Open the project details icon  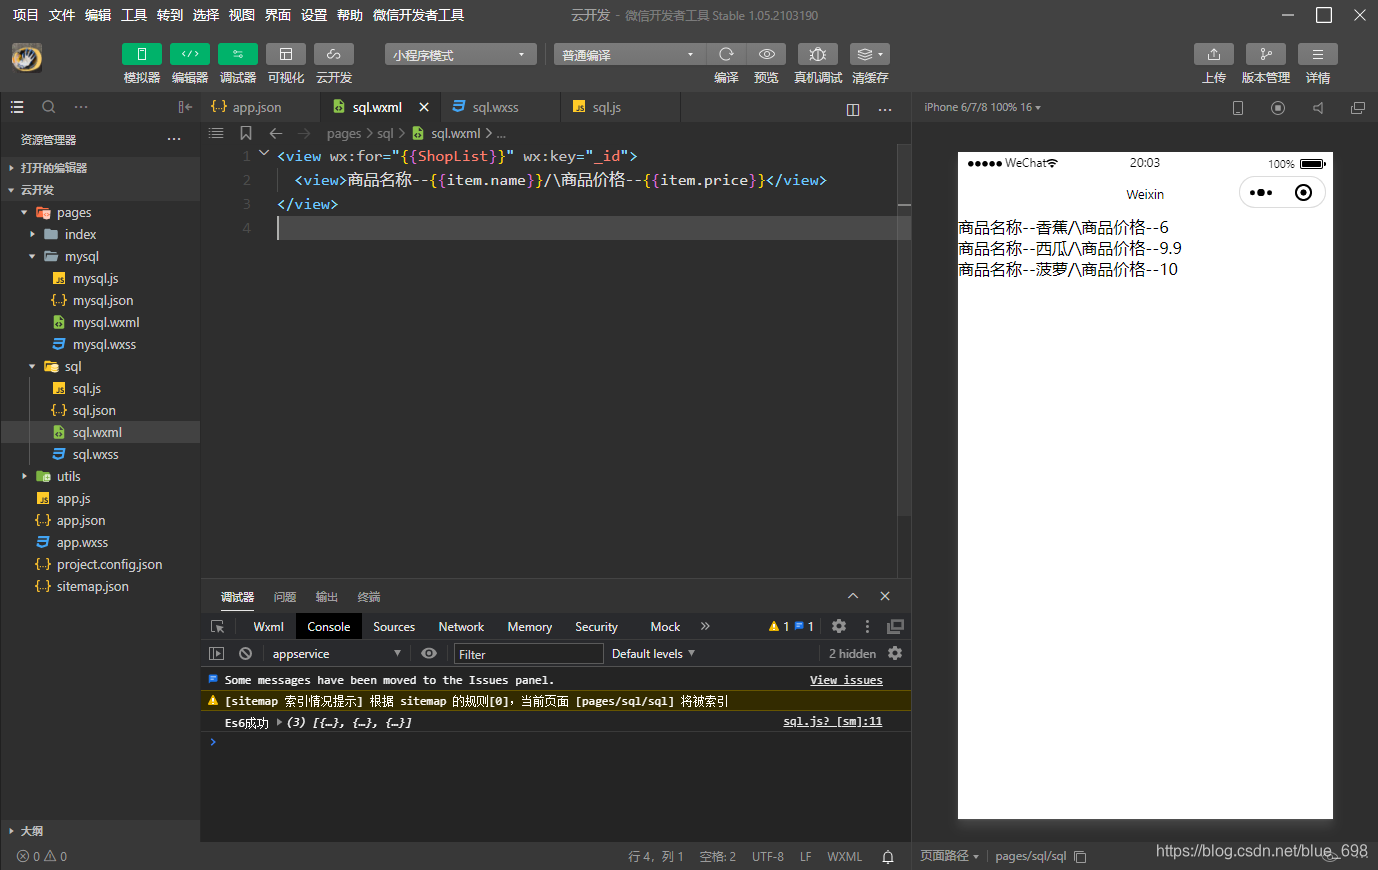click(x=1318, y=54)
